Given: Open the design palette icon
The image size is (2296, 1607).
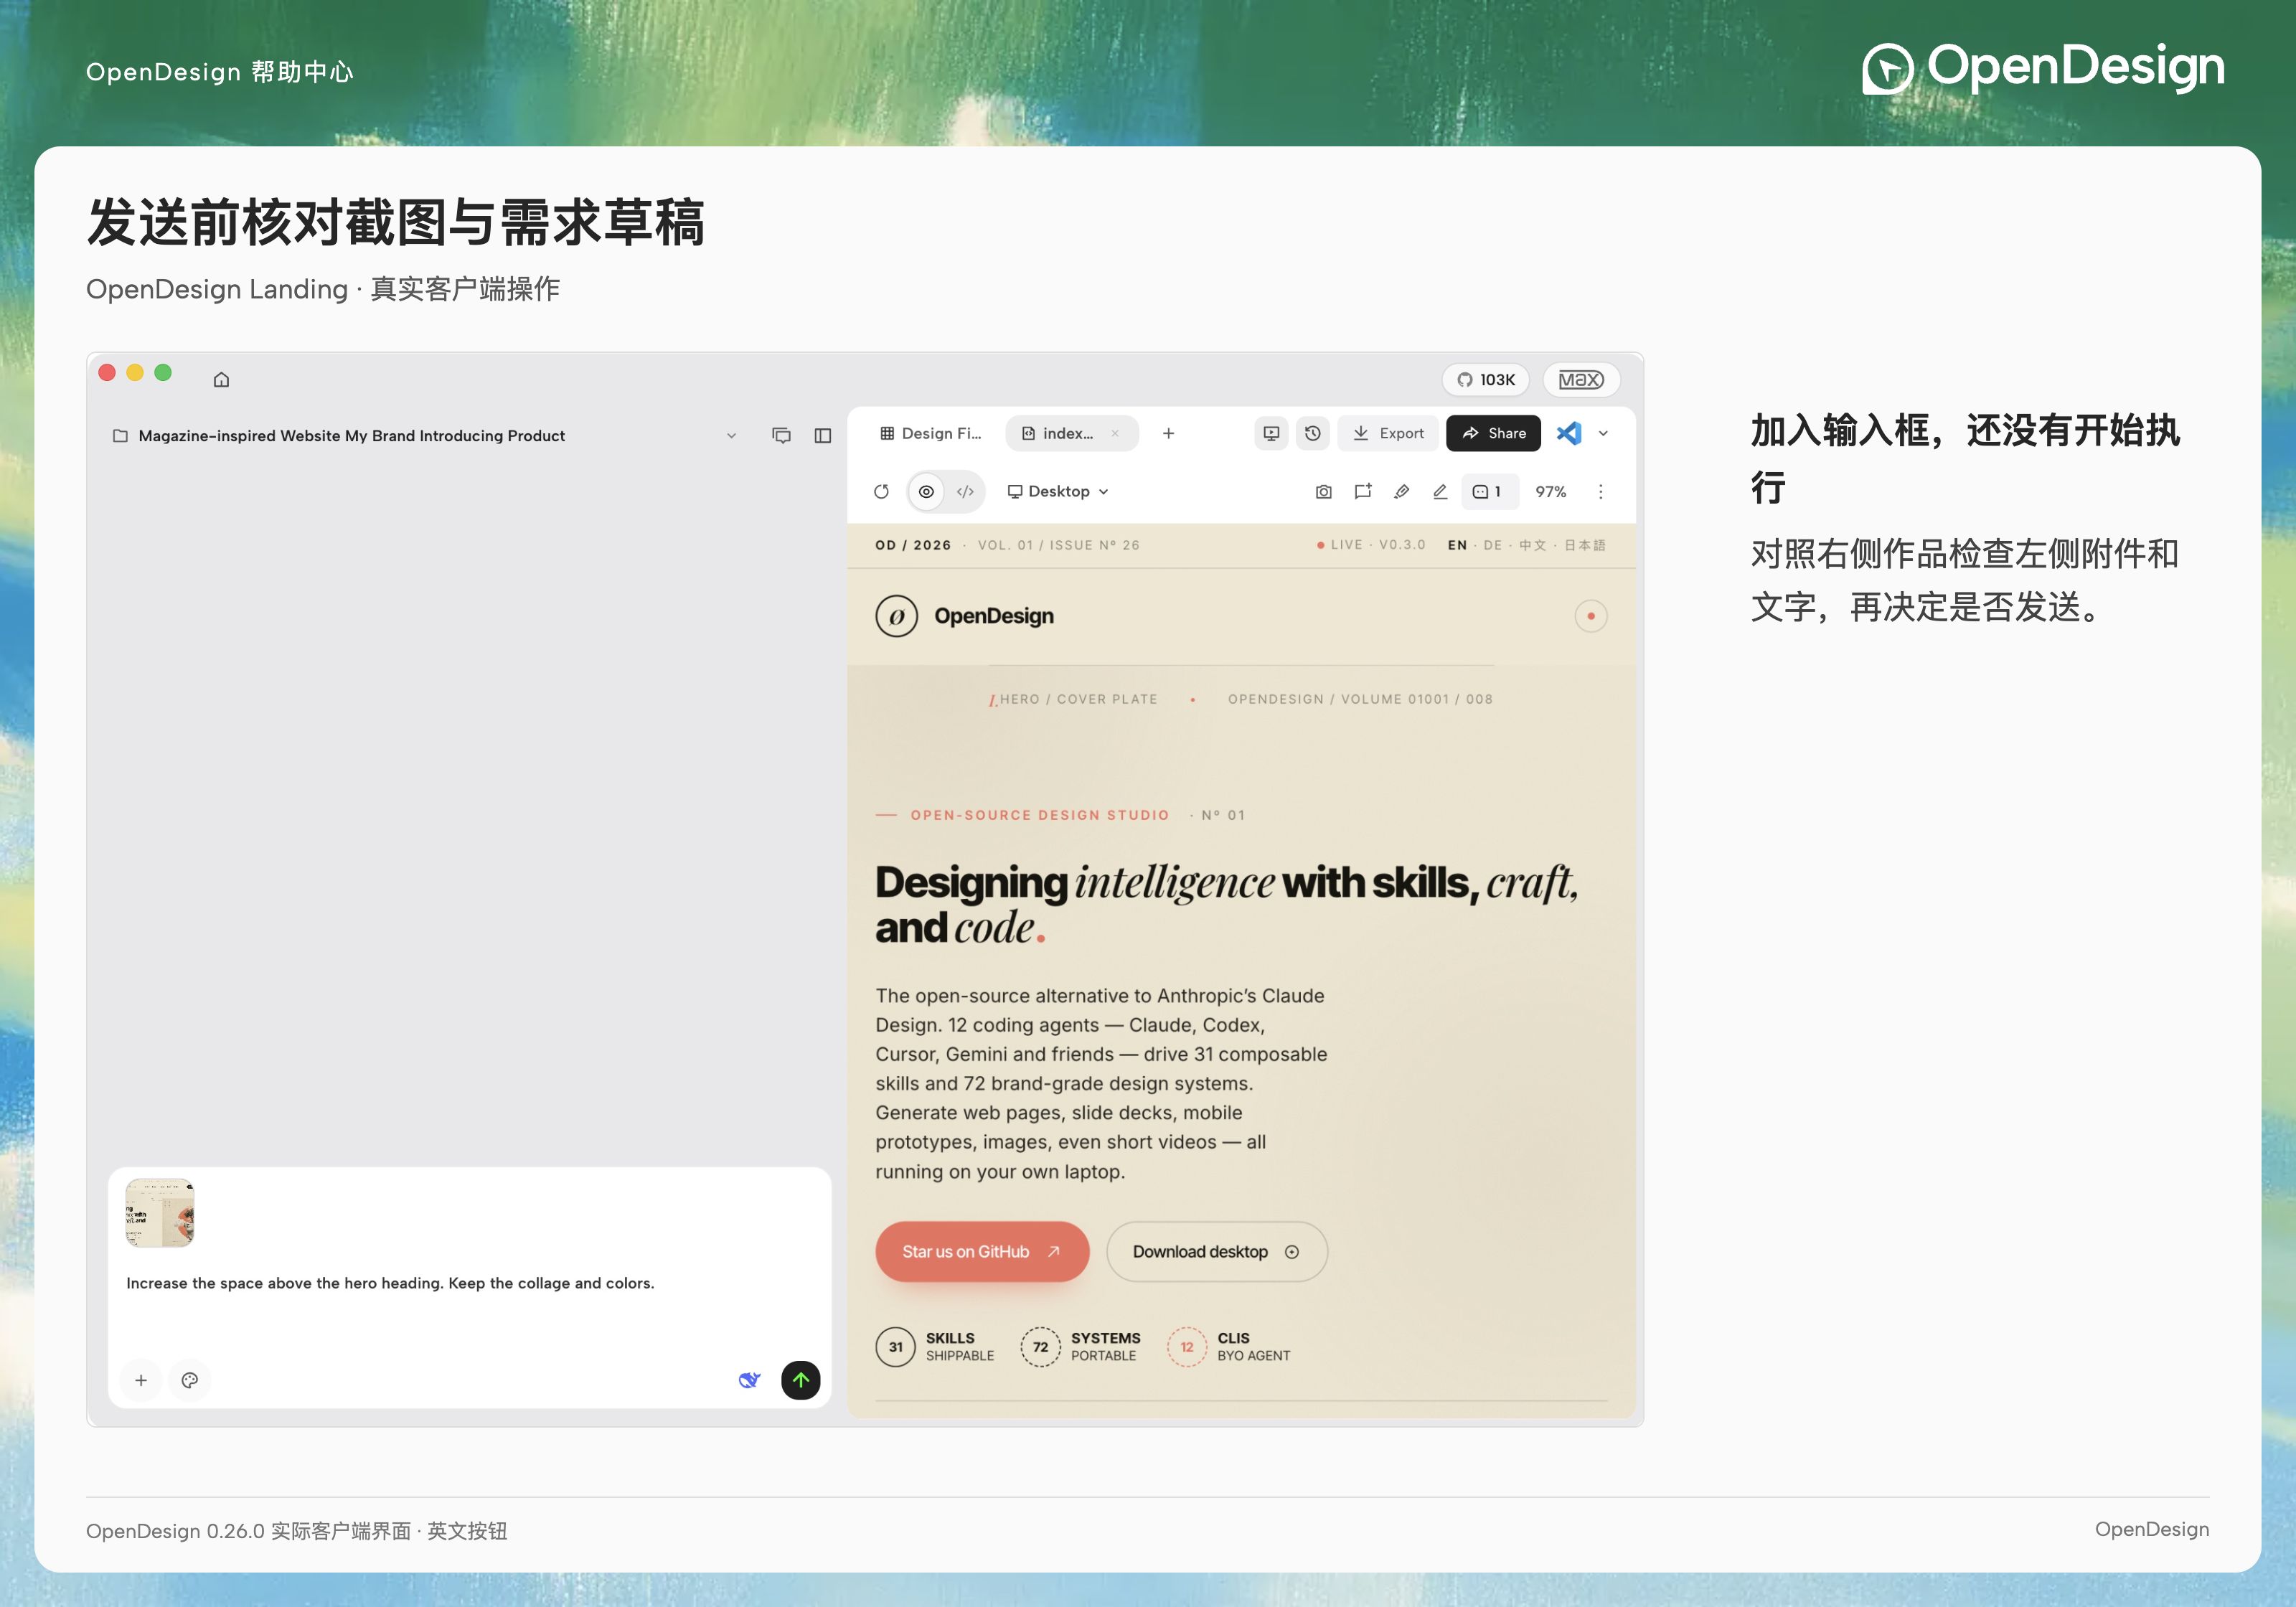Looking at the screenshot, I should coord(190,1380).
